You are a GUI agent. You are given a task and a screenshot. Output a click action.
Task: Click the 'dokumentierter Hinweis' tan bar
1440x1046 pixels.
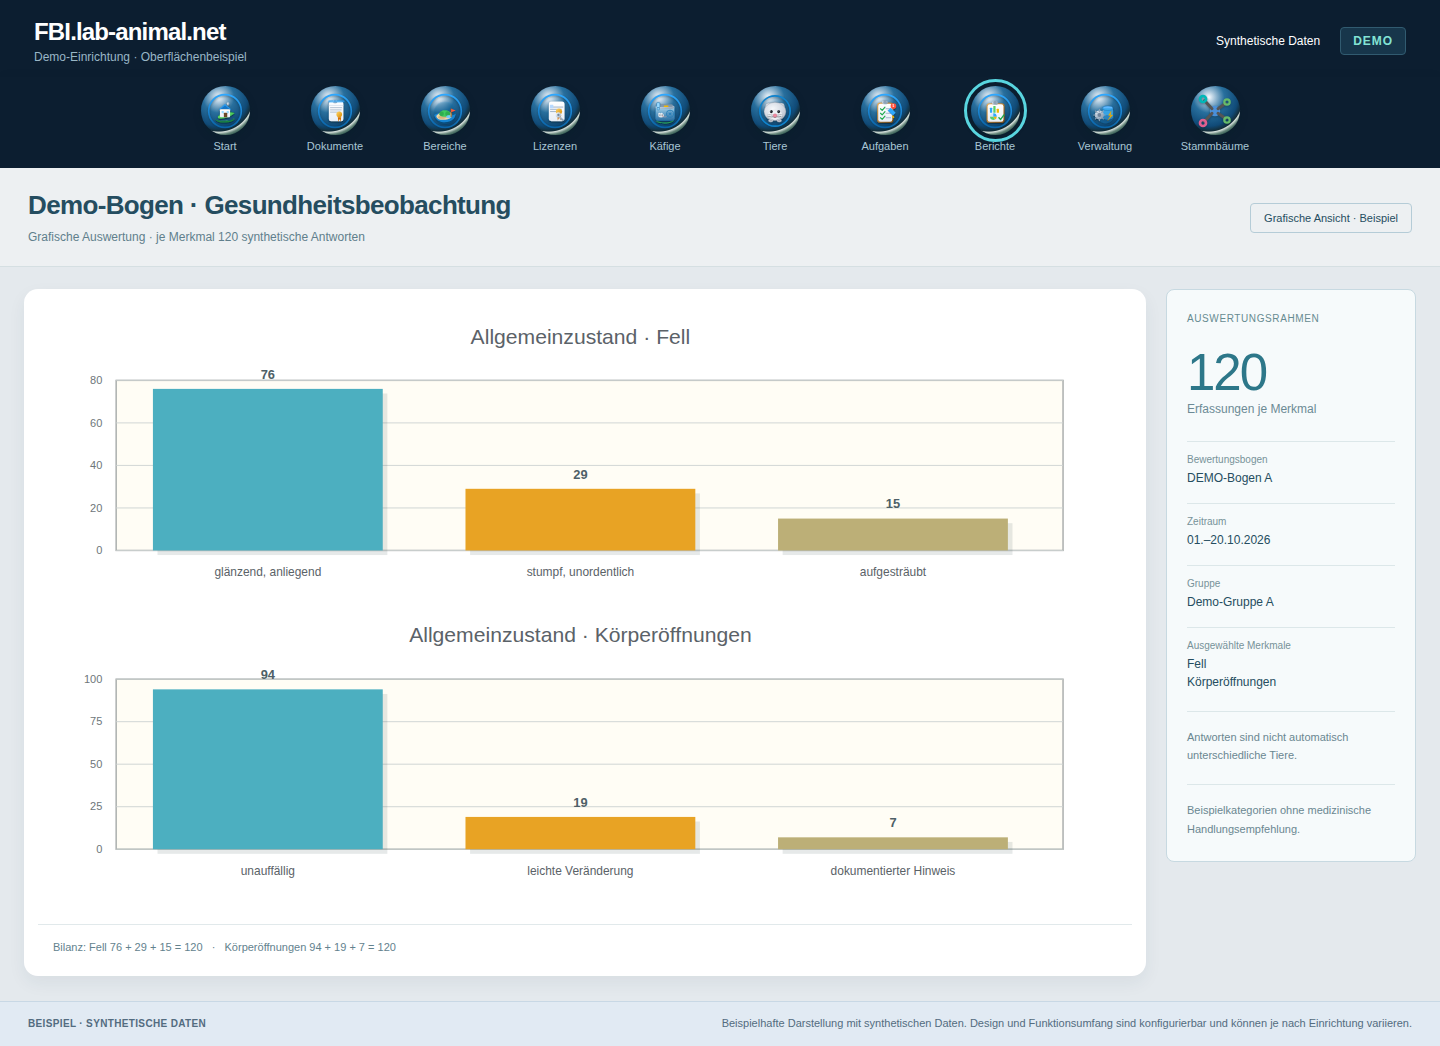pos(893,843)
